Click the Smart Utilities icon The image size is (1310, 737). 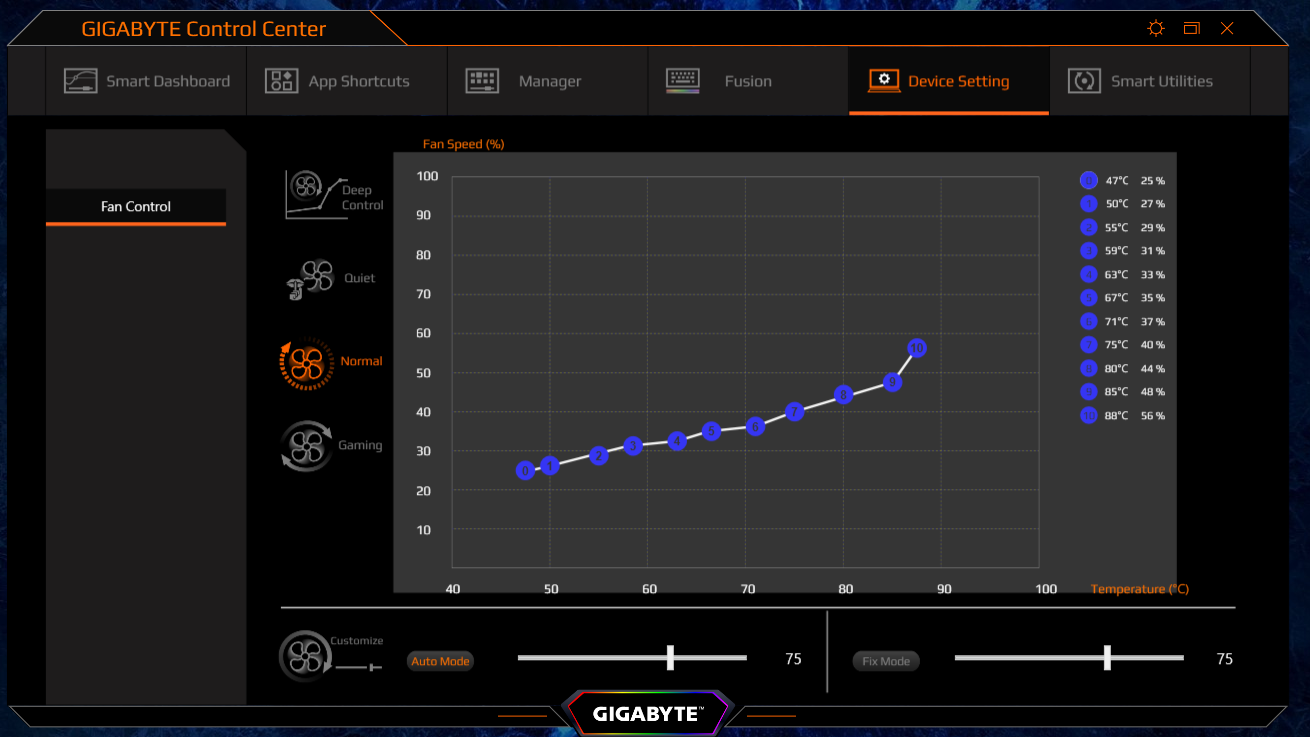(x=1084, y=81)
